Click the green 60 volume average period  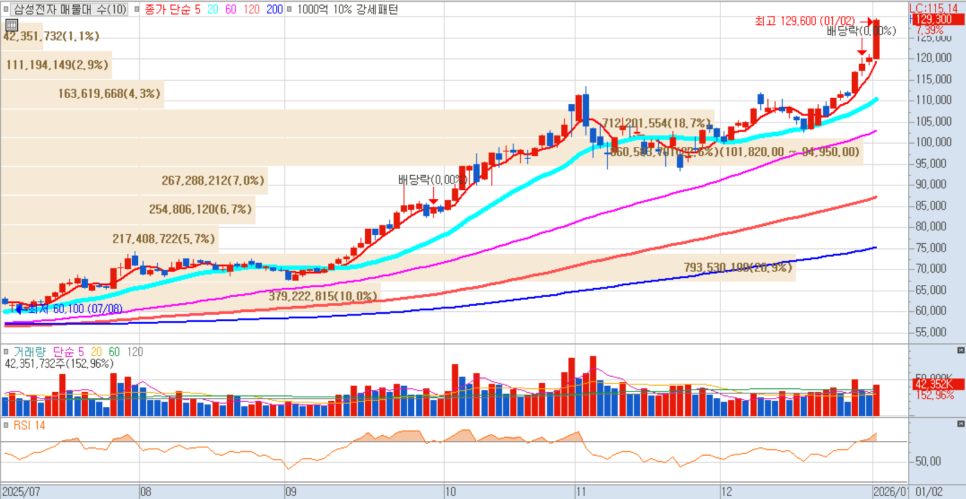114,352
